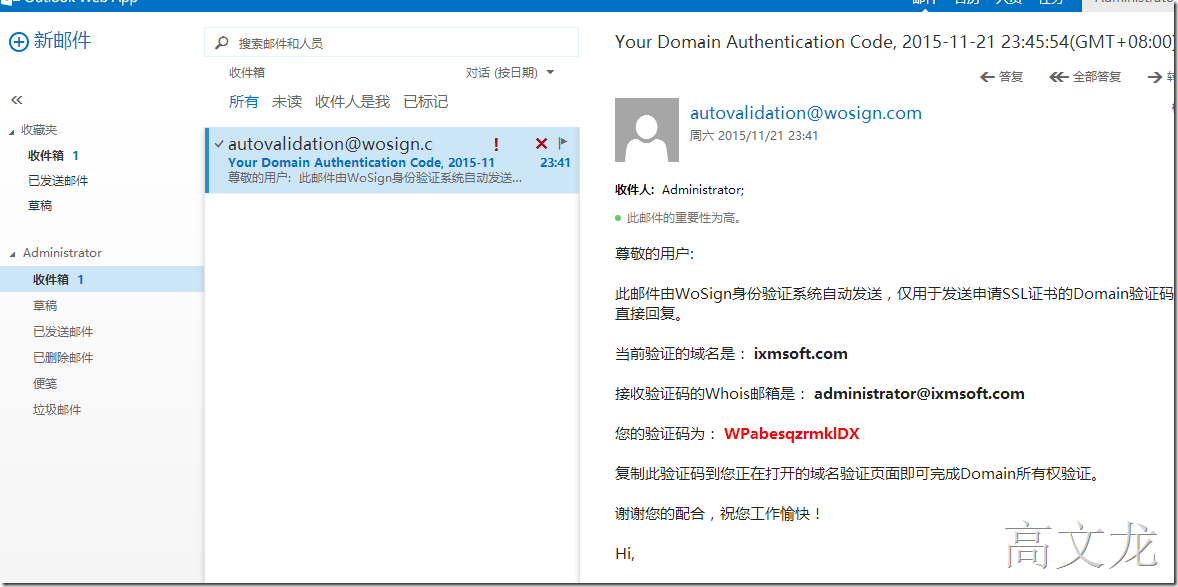The width and height of the screenshot is (1178, 587).
Task: Open 收件箱 under 收藏夹
Action: [53, 156]
